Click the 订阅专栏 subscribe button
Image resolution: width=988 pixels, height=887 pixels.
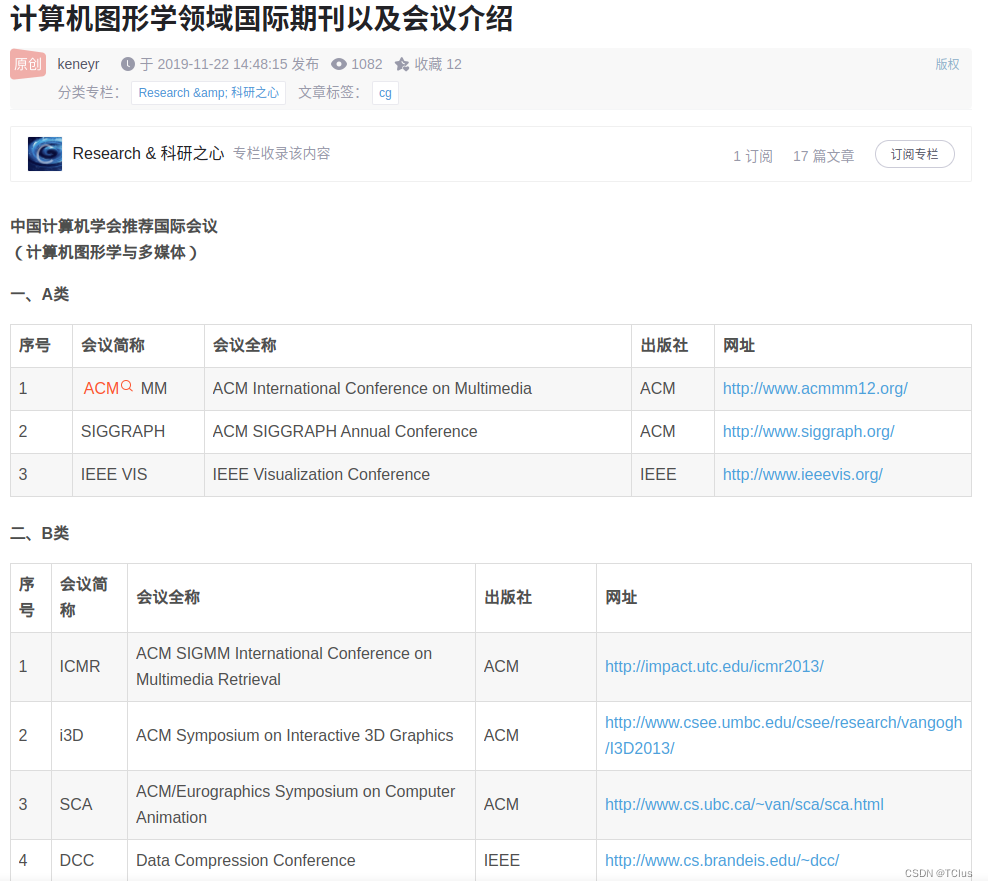[914, 154]
